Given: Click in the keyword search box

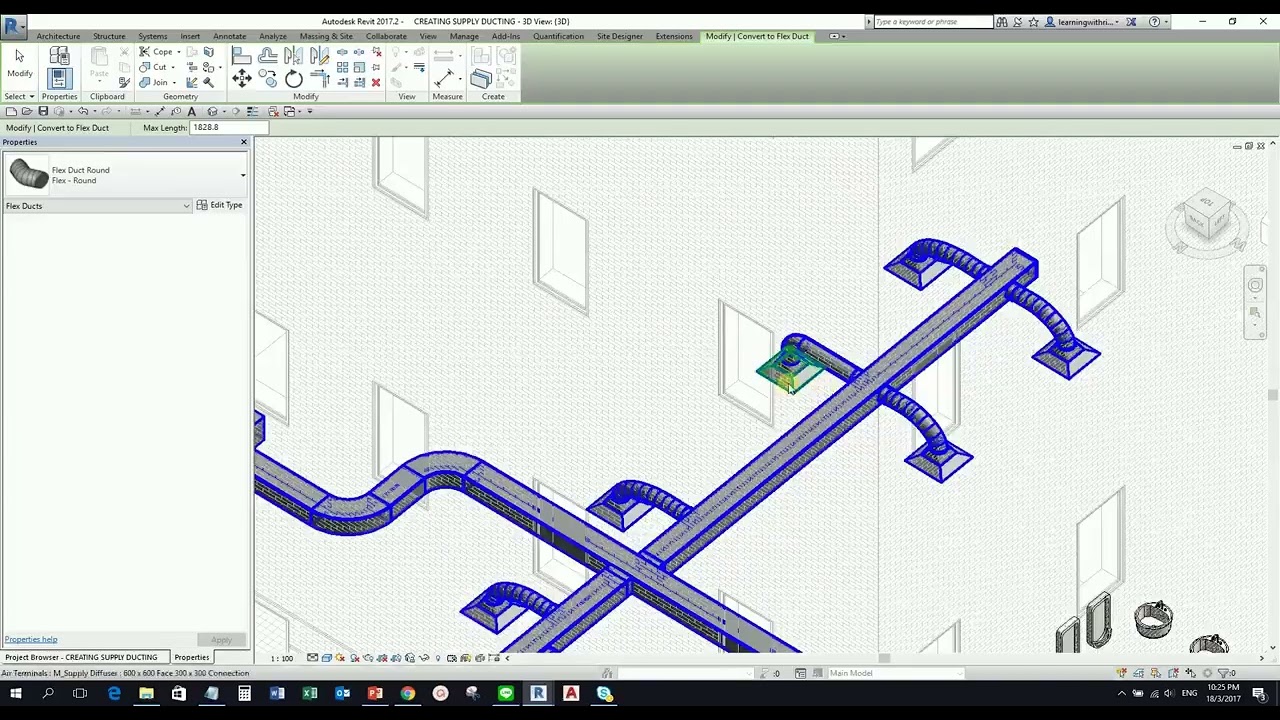Looking at the screenshot, I should pyautogui.click(x=933, y=21).
